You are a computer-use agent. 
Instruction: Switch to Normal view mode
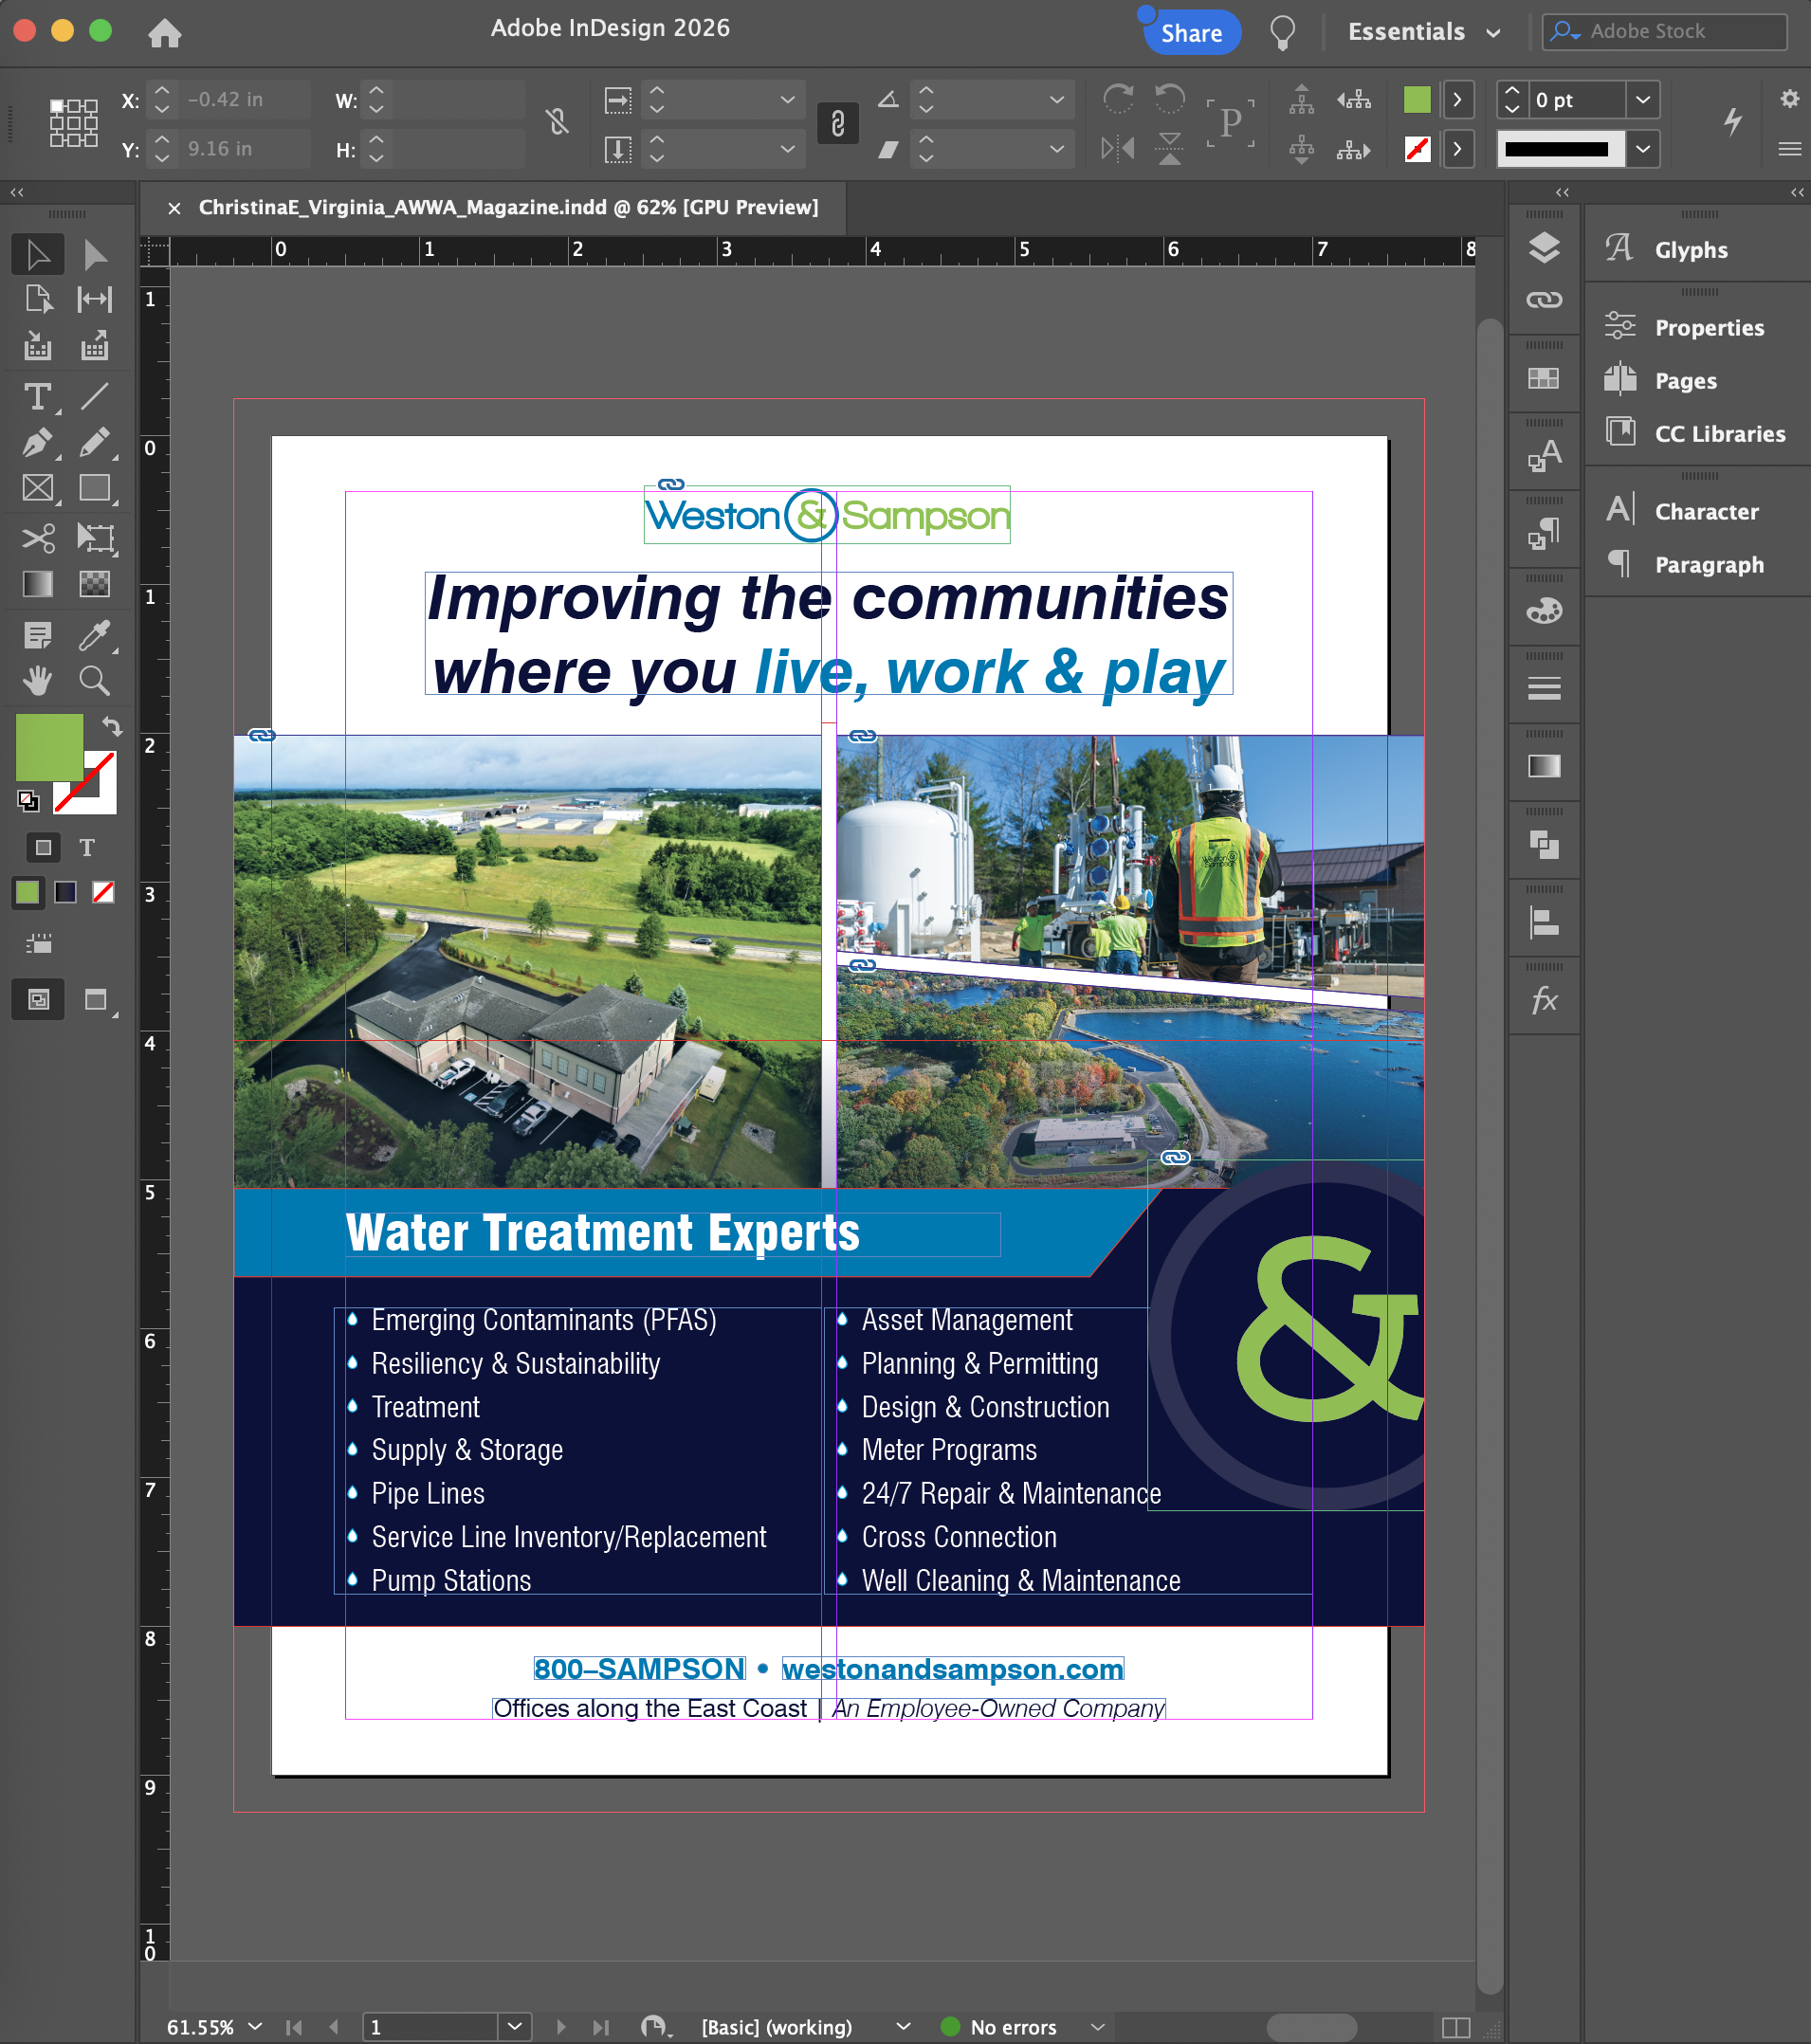pos(38,999)
